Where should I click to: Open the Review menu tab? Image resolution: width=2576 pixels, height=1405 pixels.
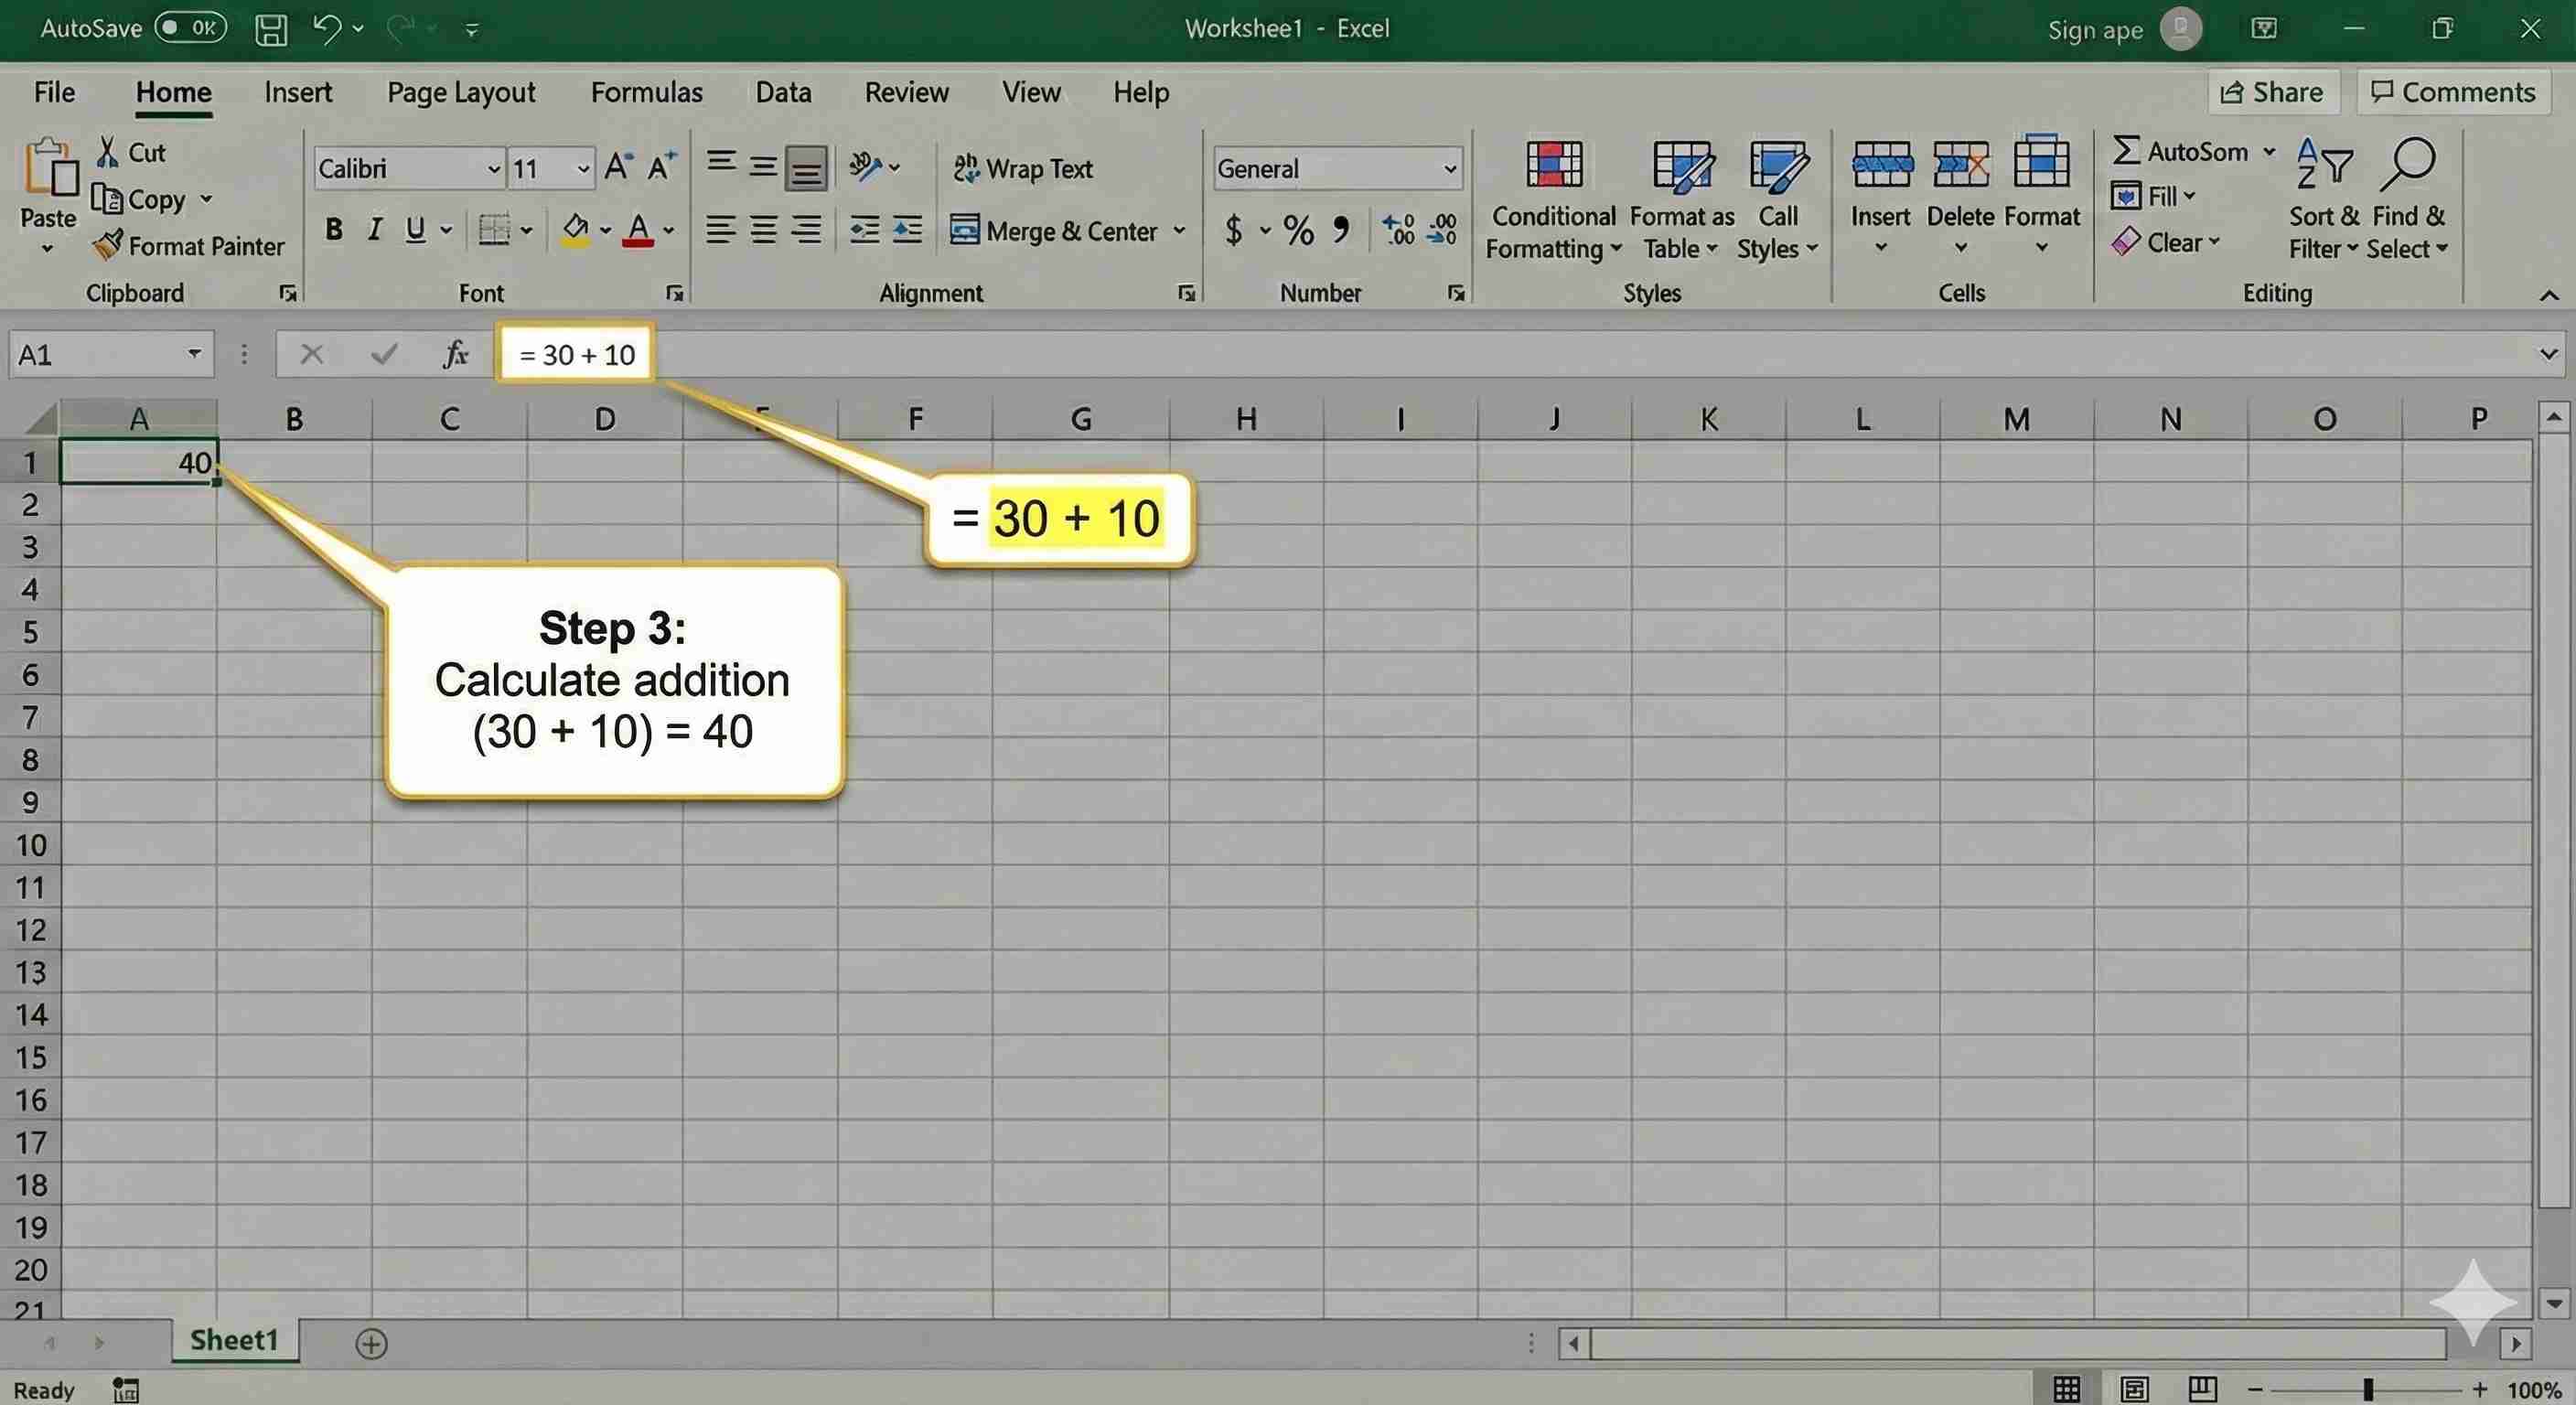pyautogui.click(x=906, y=92)
